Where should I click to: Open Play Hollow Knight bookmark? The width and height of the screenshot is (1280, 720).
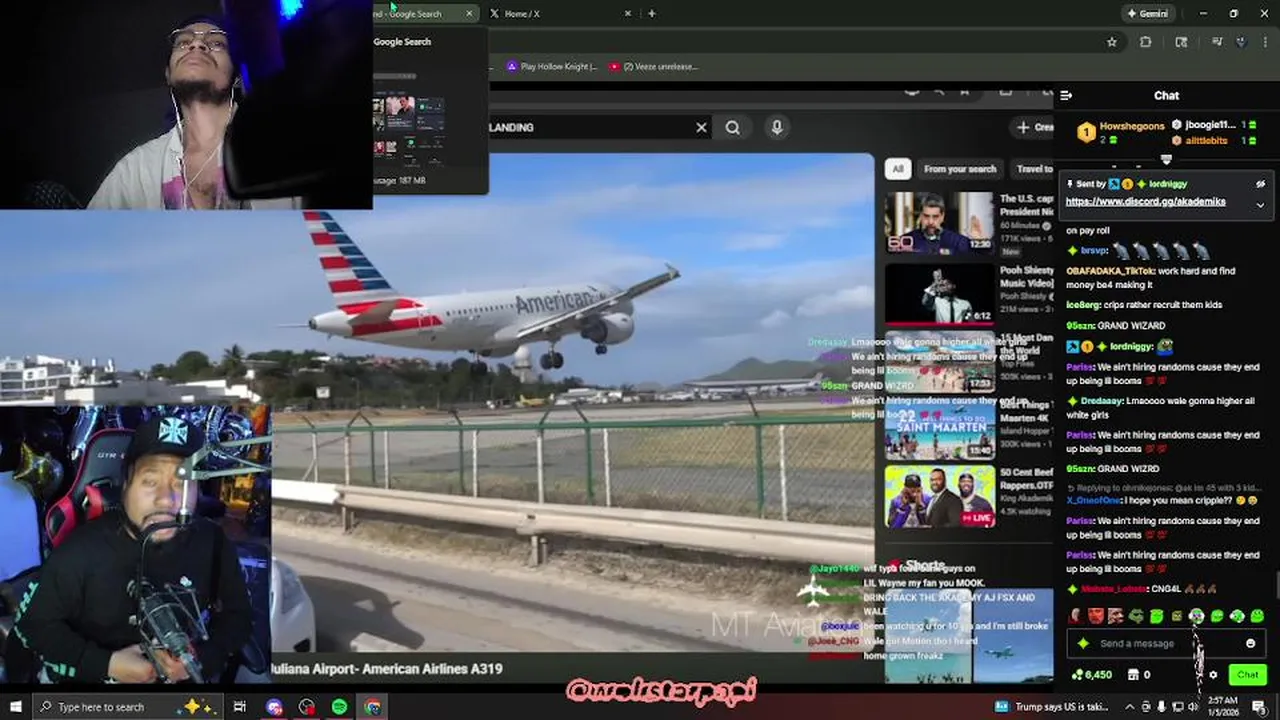(x=551, y=67)
